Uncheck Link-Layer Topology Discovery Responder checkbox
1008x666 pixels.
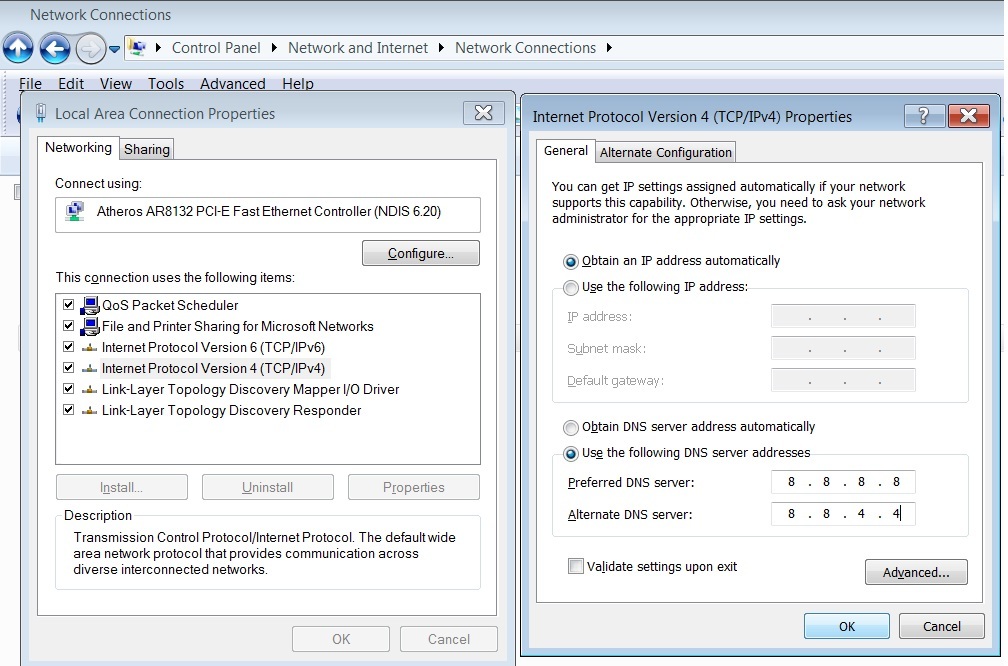pyautogui.click(x=69, y=410)
